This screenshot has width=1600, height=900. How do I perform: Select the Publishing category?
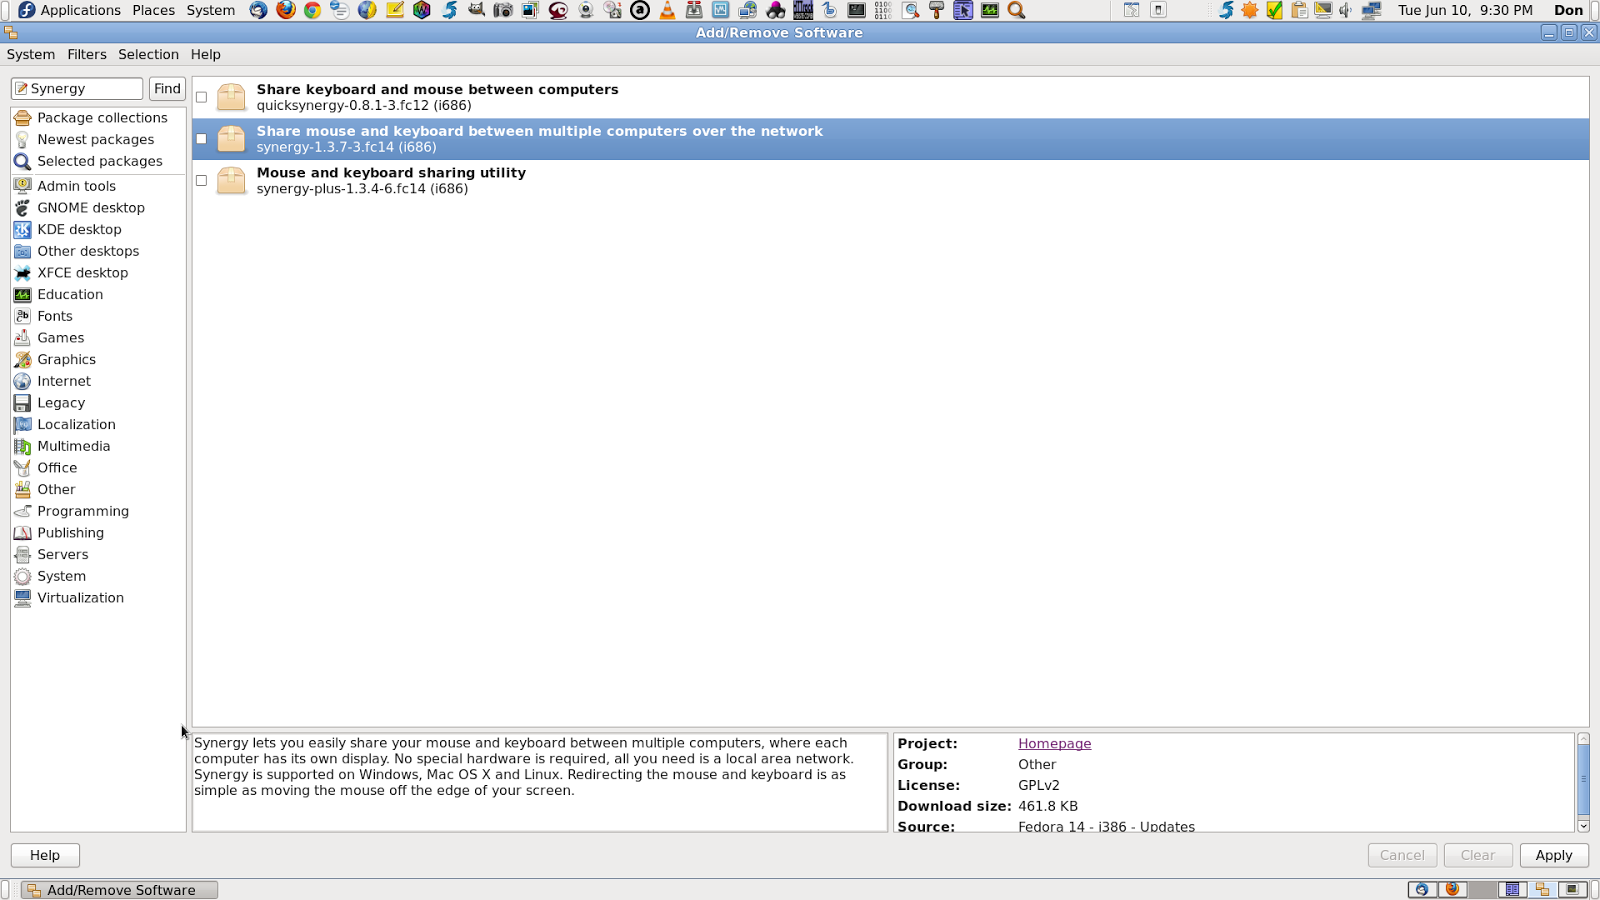pos(98,533)
